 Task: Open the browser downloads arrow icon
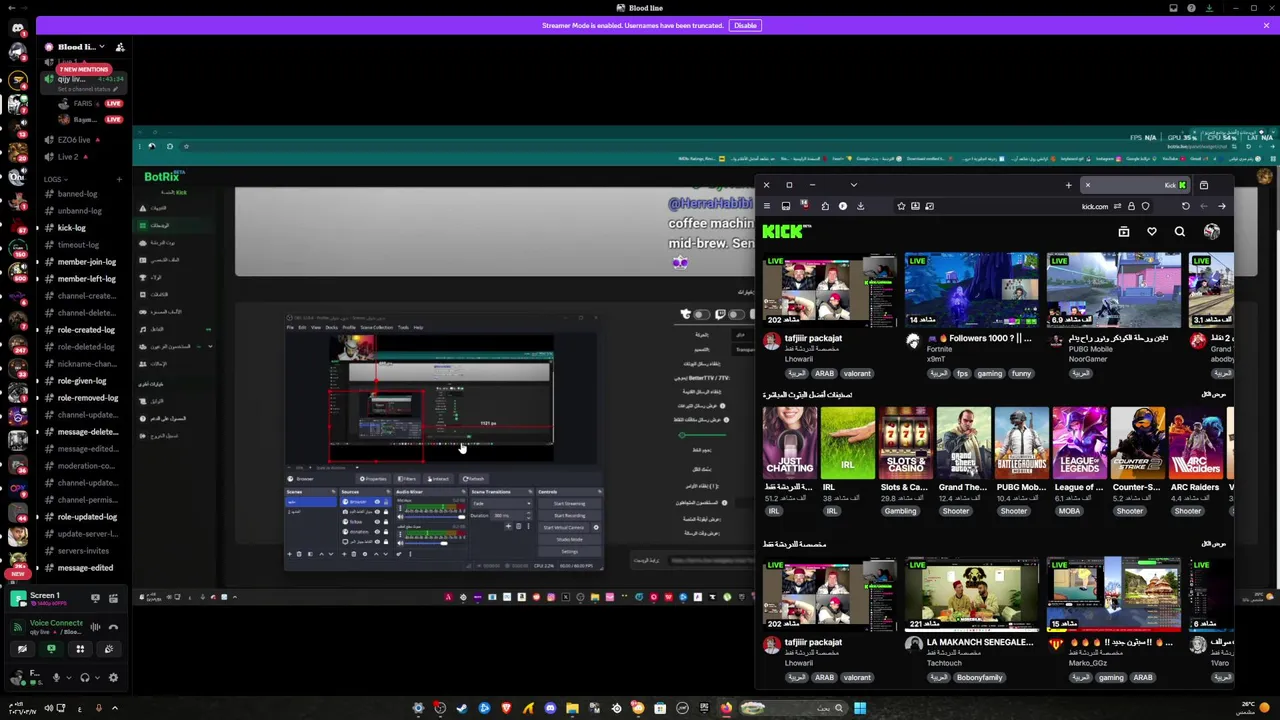click(860, 206)
